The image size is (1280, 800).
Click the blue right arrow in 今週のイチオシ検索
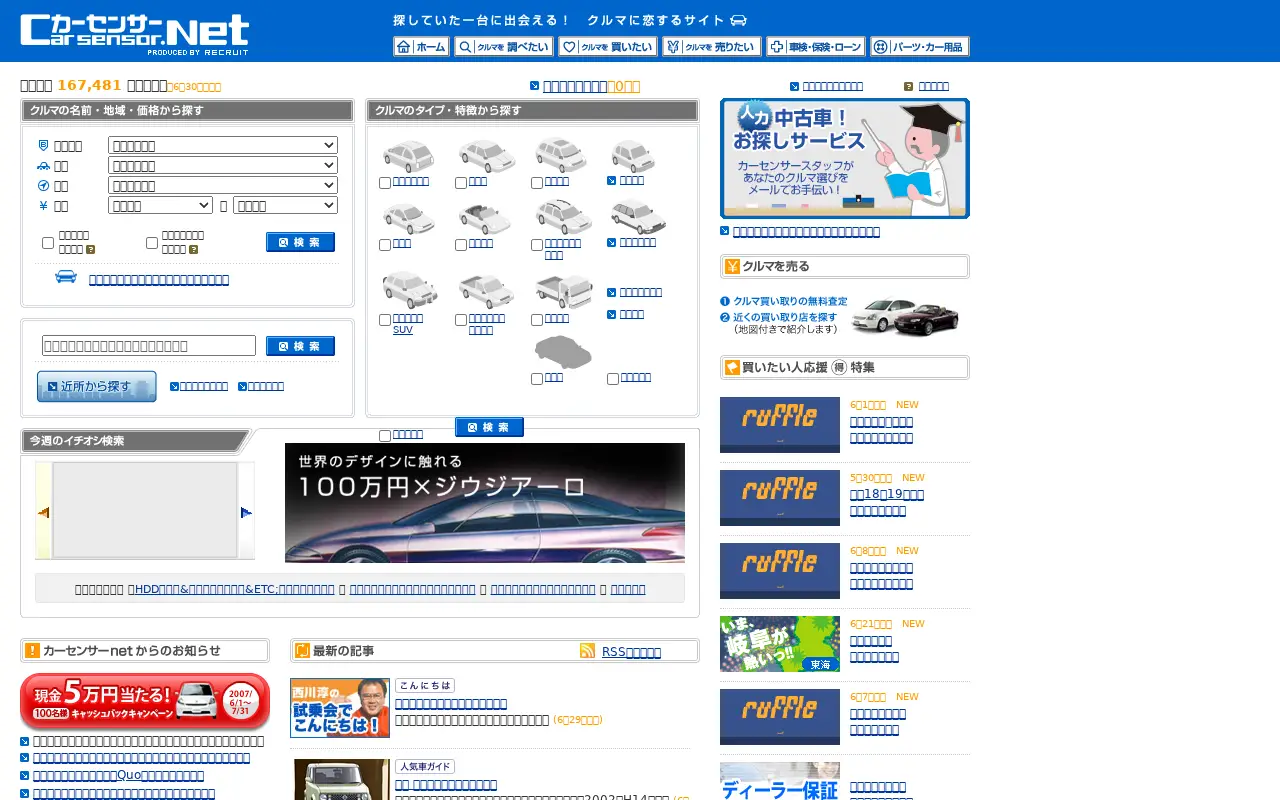point(246,513)
